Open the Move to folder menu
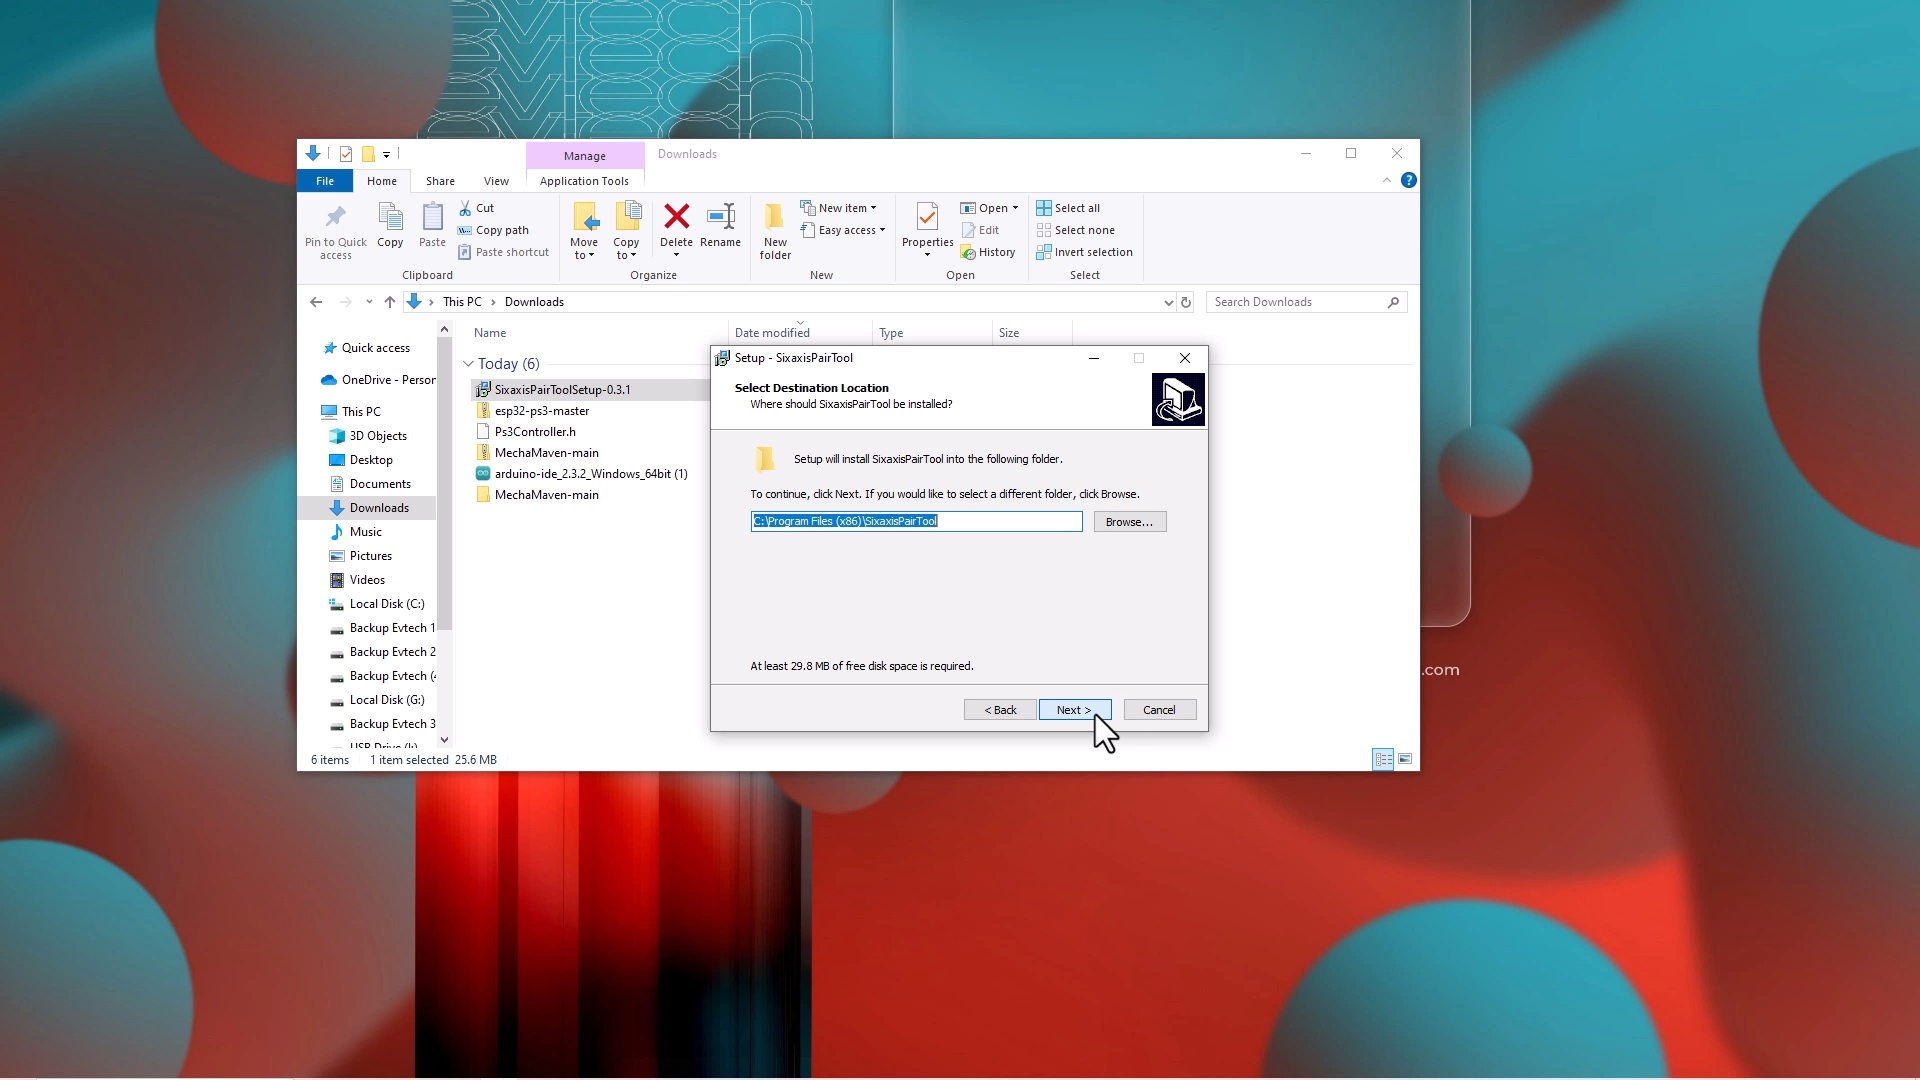Image resolution: width=1920 pixels, height=1080 pixels. 584,230
